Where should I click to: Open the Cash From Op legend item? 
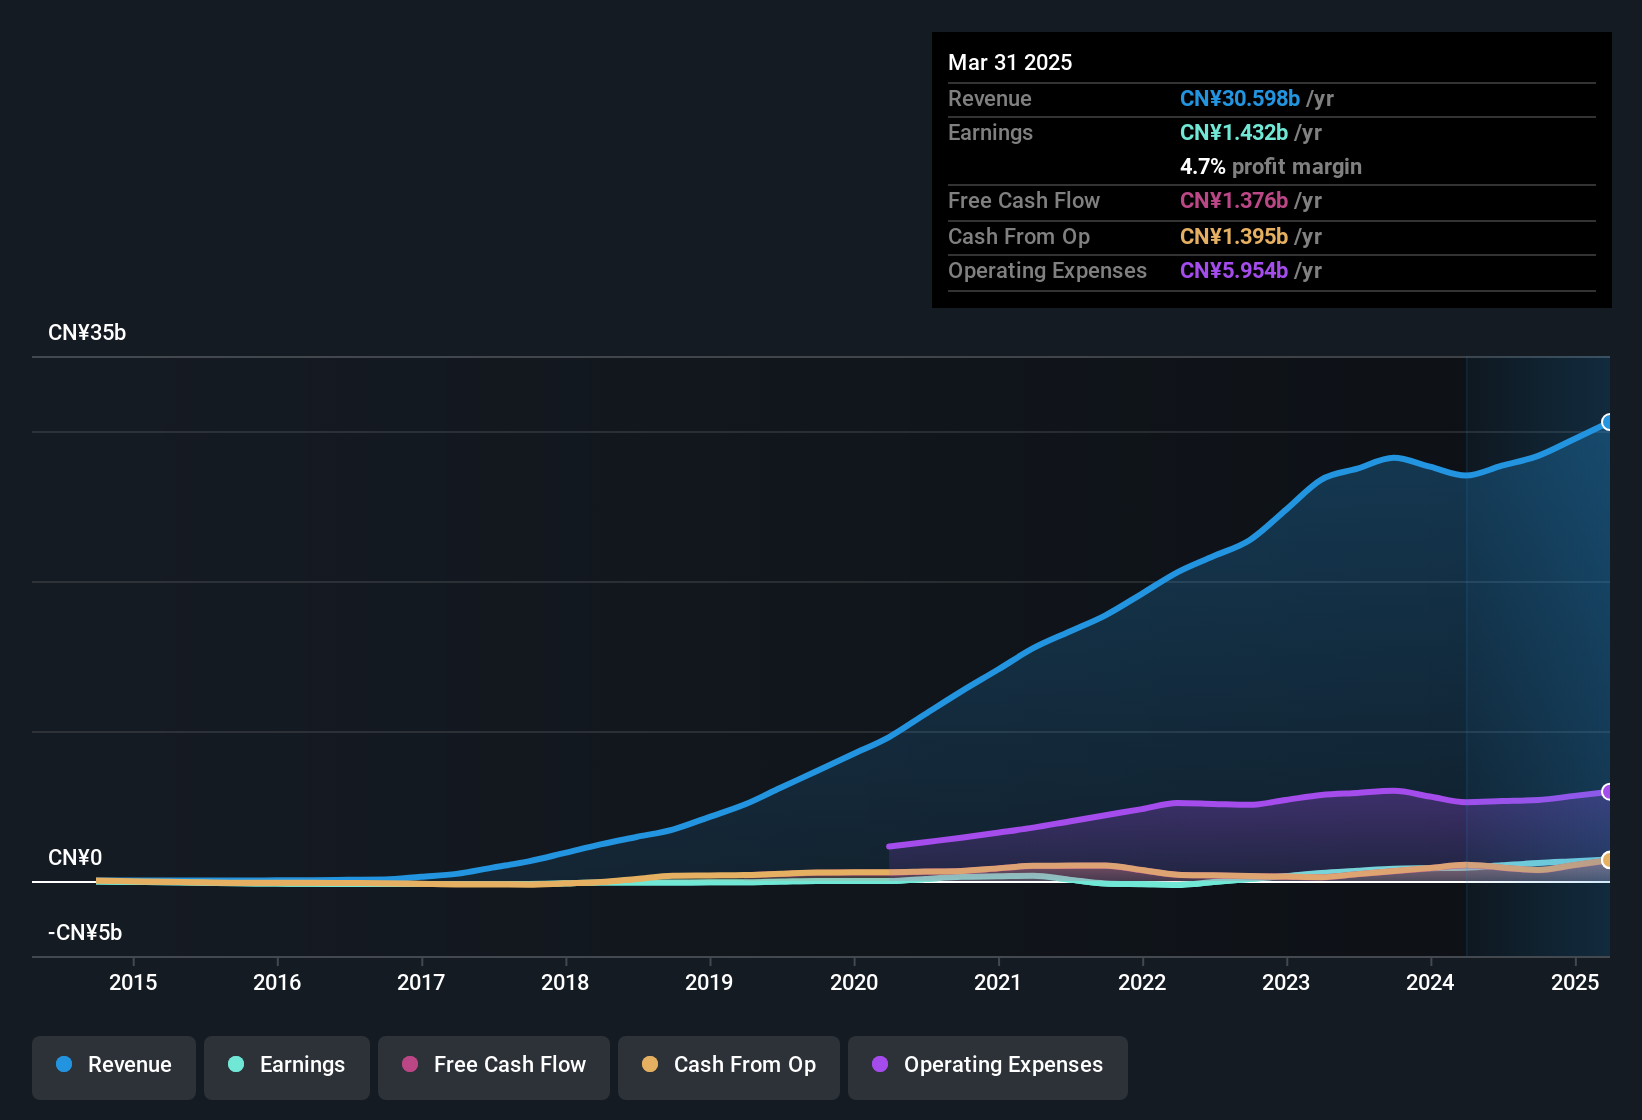click(x=728, y=1065)
